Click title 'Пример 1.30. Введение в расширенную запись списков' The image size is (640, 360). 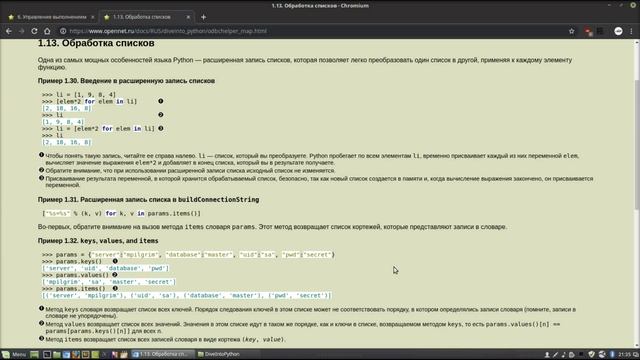point(126,81)
